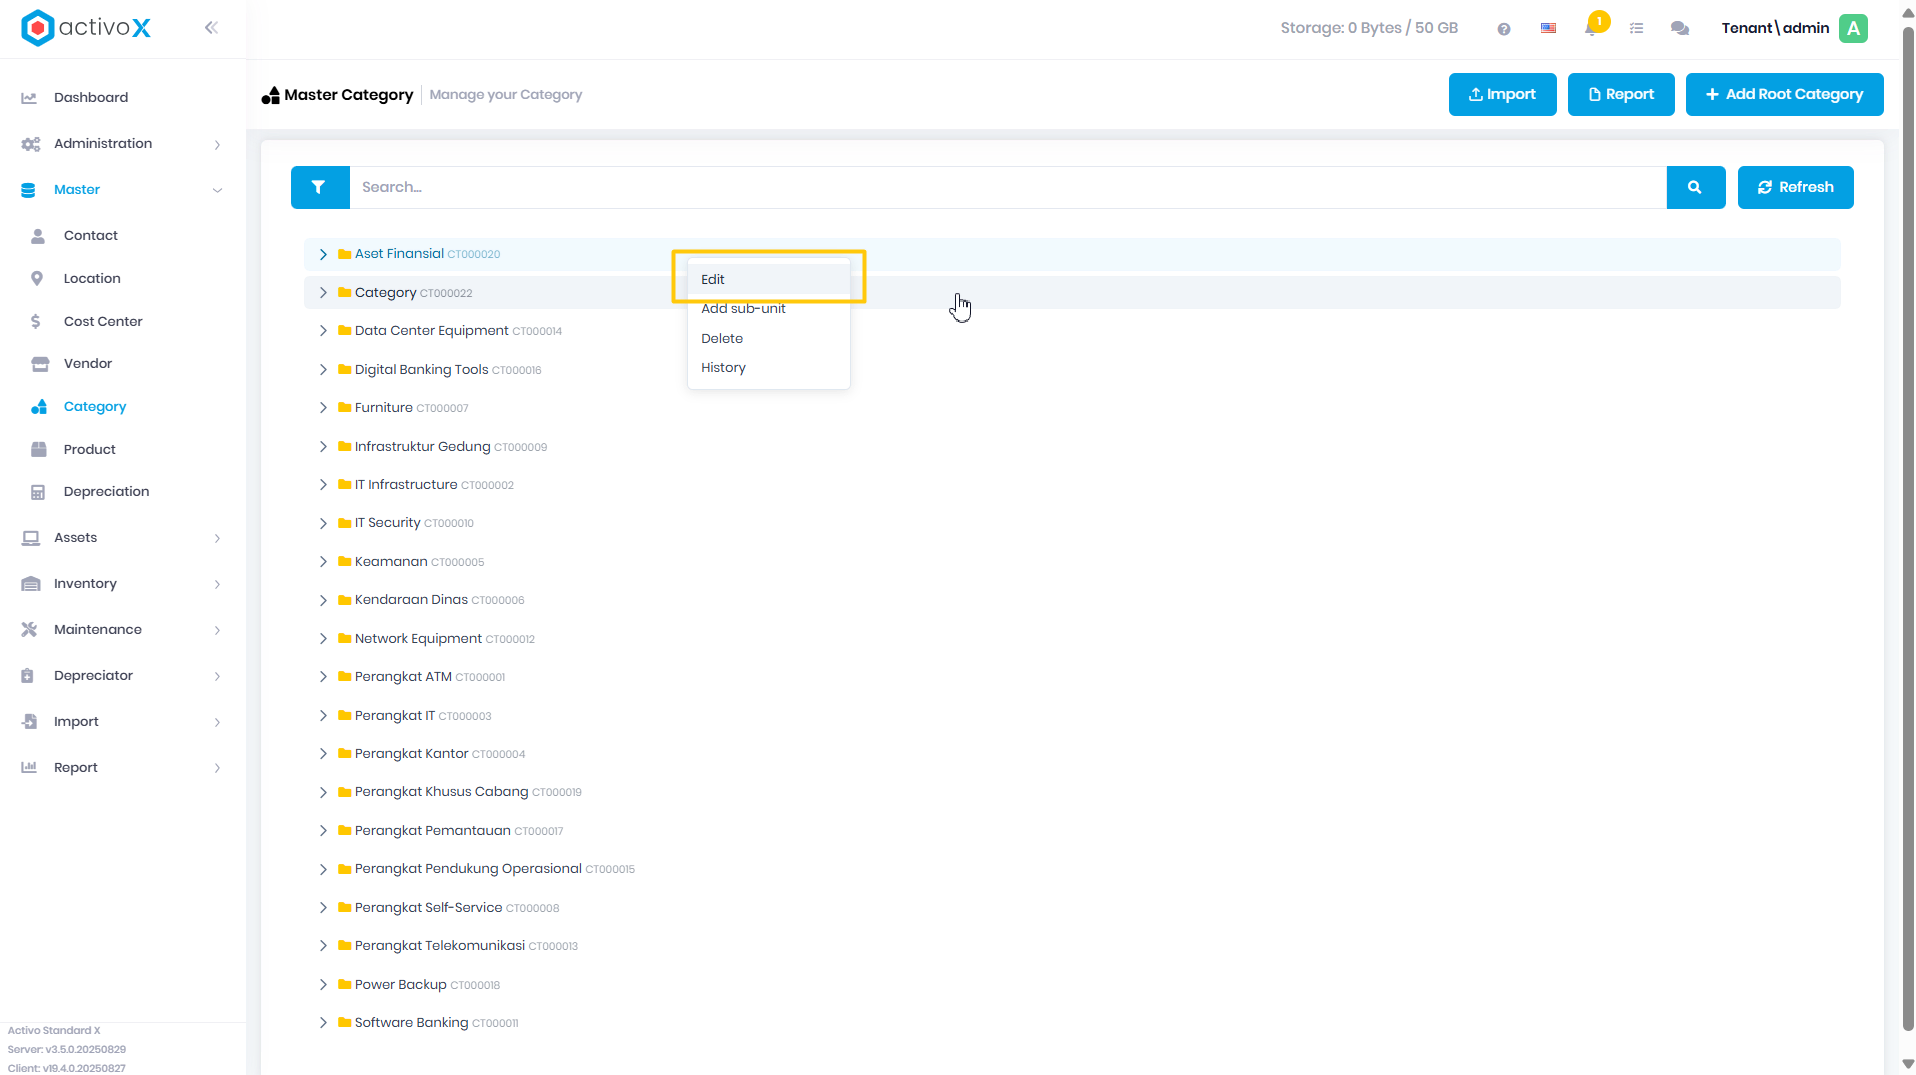Image resolution: width=1916 pixels, height=1075 pixels.
Task: Expand the Inventory submenu arrow
Action: coord(217,585)
